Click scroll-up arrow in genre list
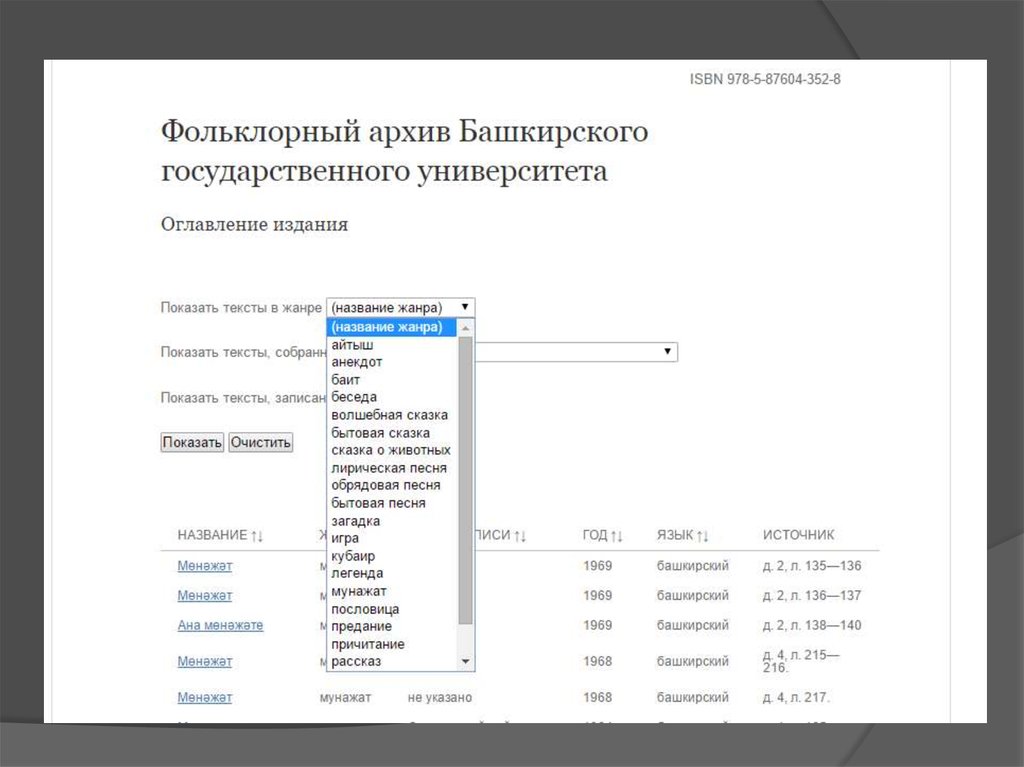This screenshot has width=1024, height=767. pyautogui.click(x=465, y=327)
